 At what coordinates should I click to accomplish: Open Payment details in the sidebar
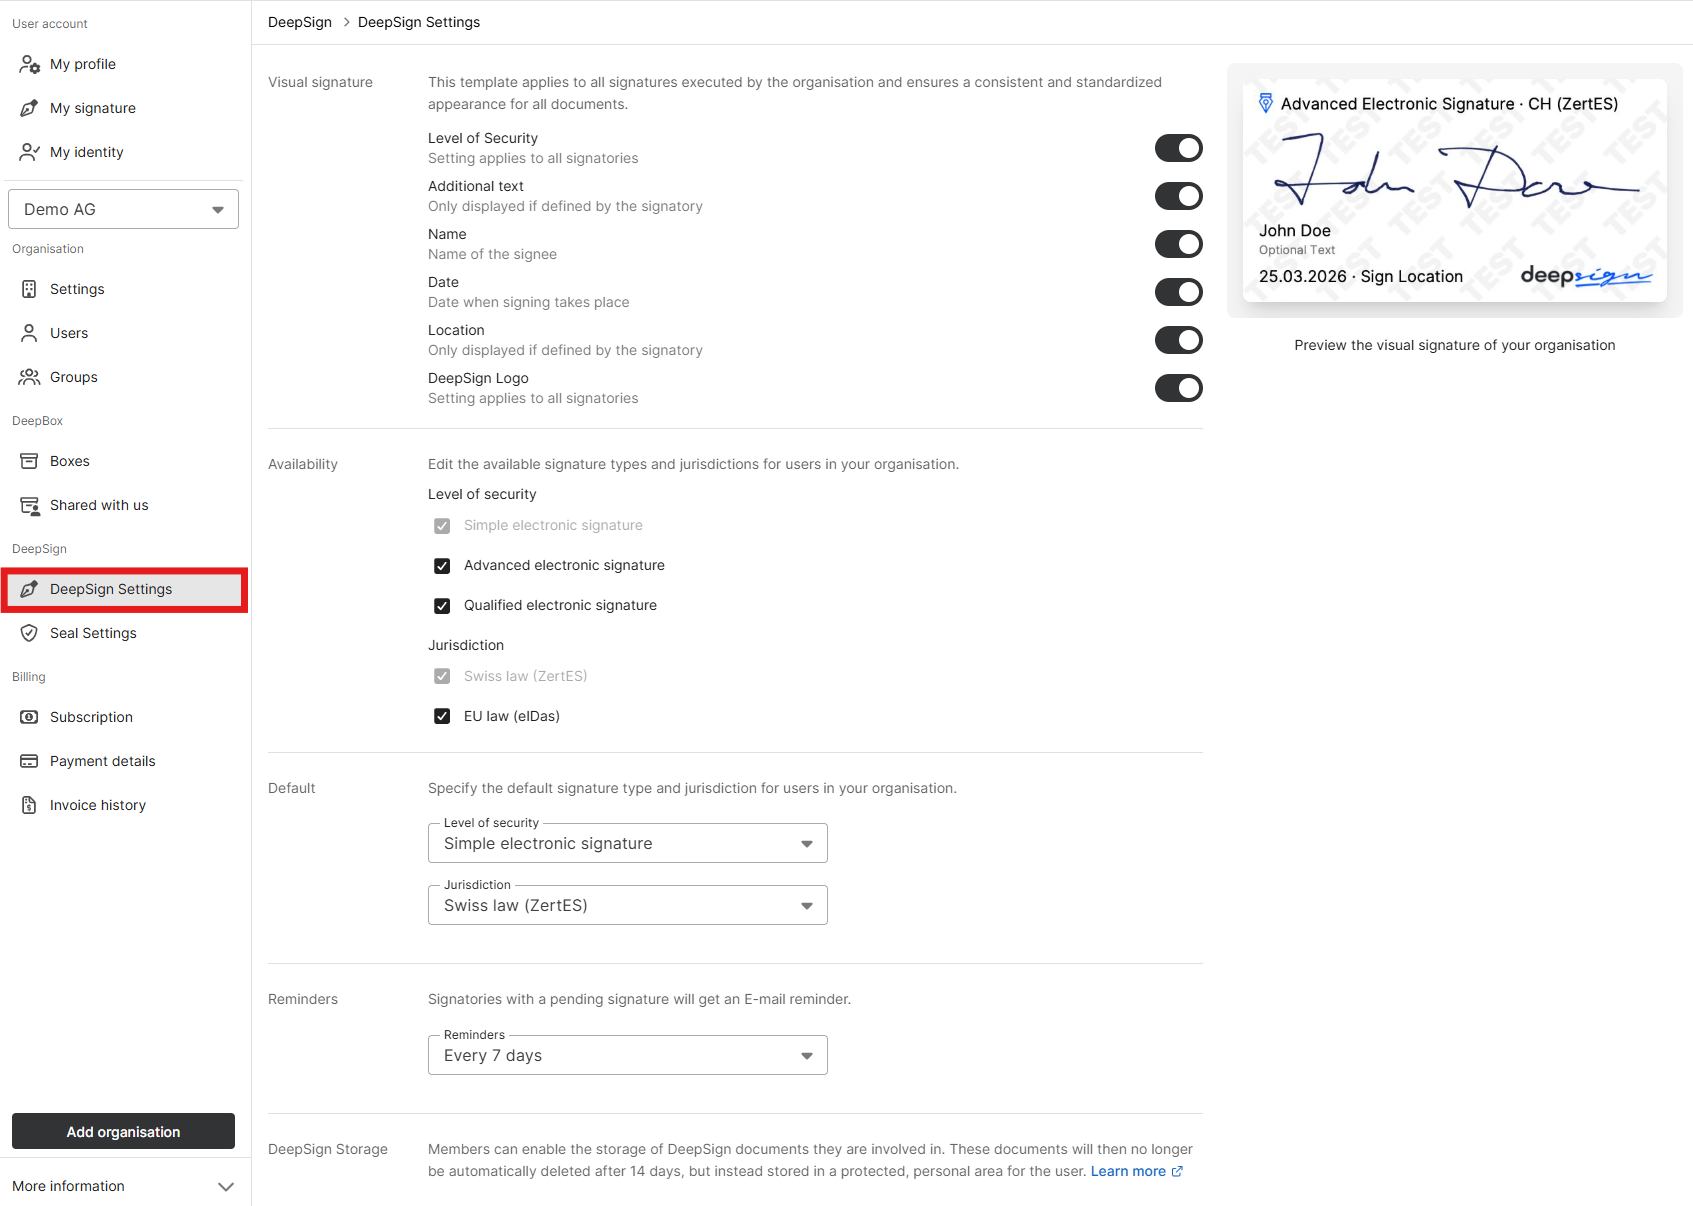(102, 761)
